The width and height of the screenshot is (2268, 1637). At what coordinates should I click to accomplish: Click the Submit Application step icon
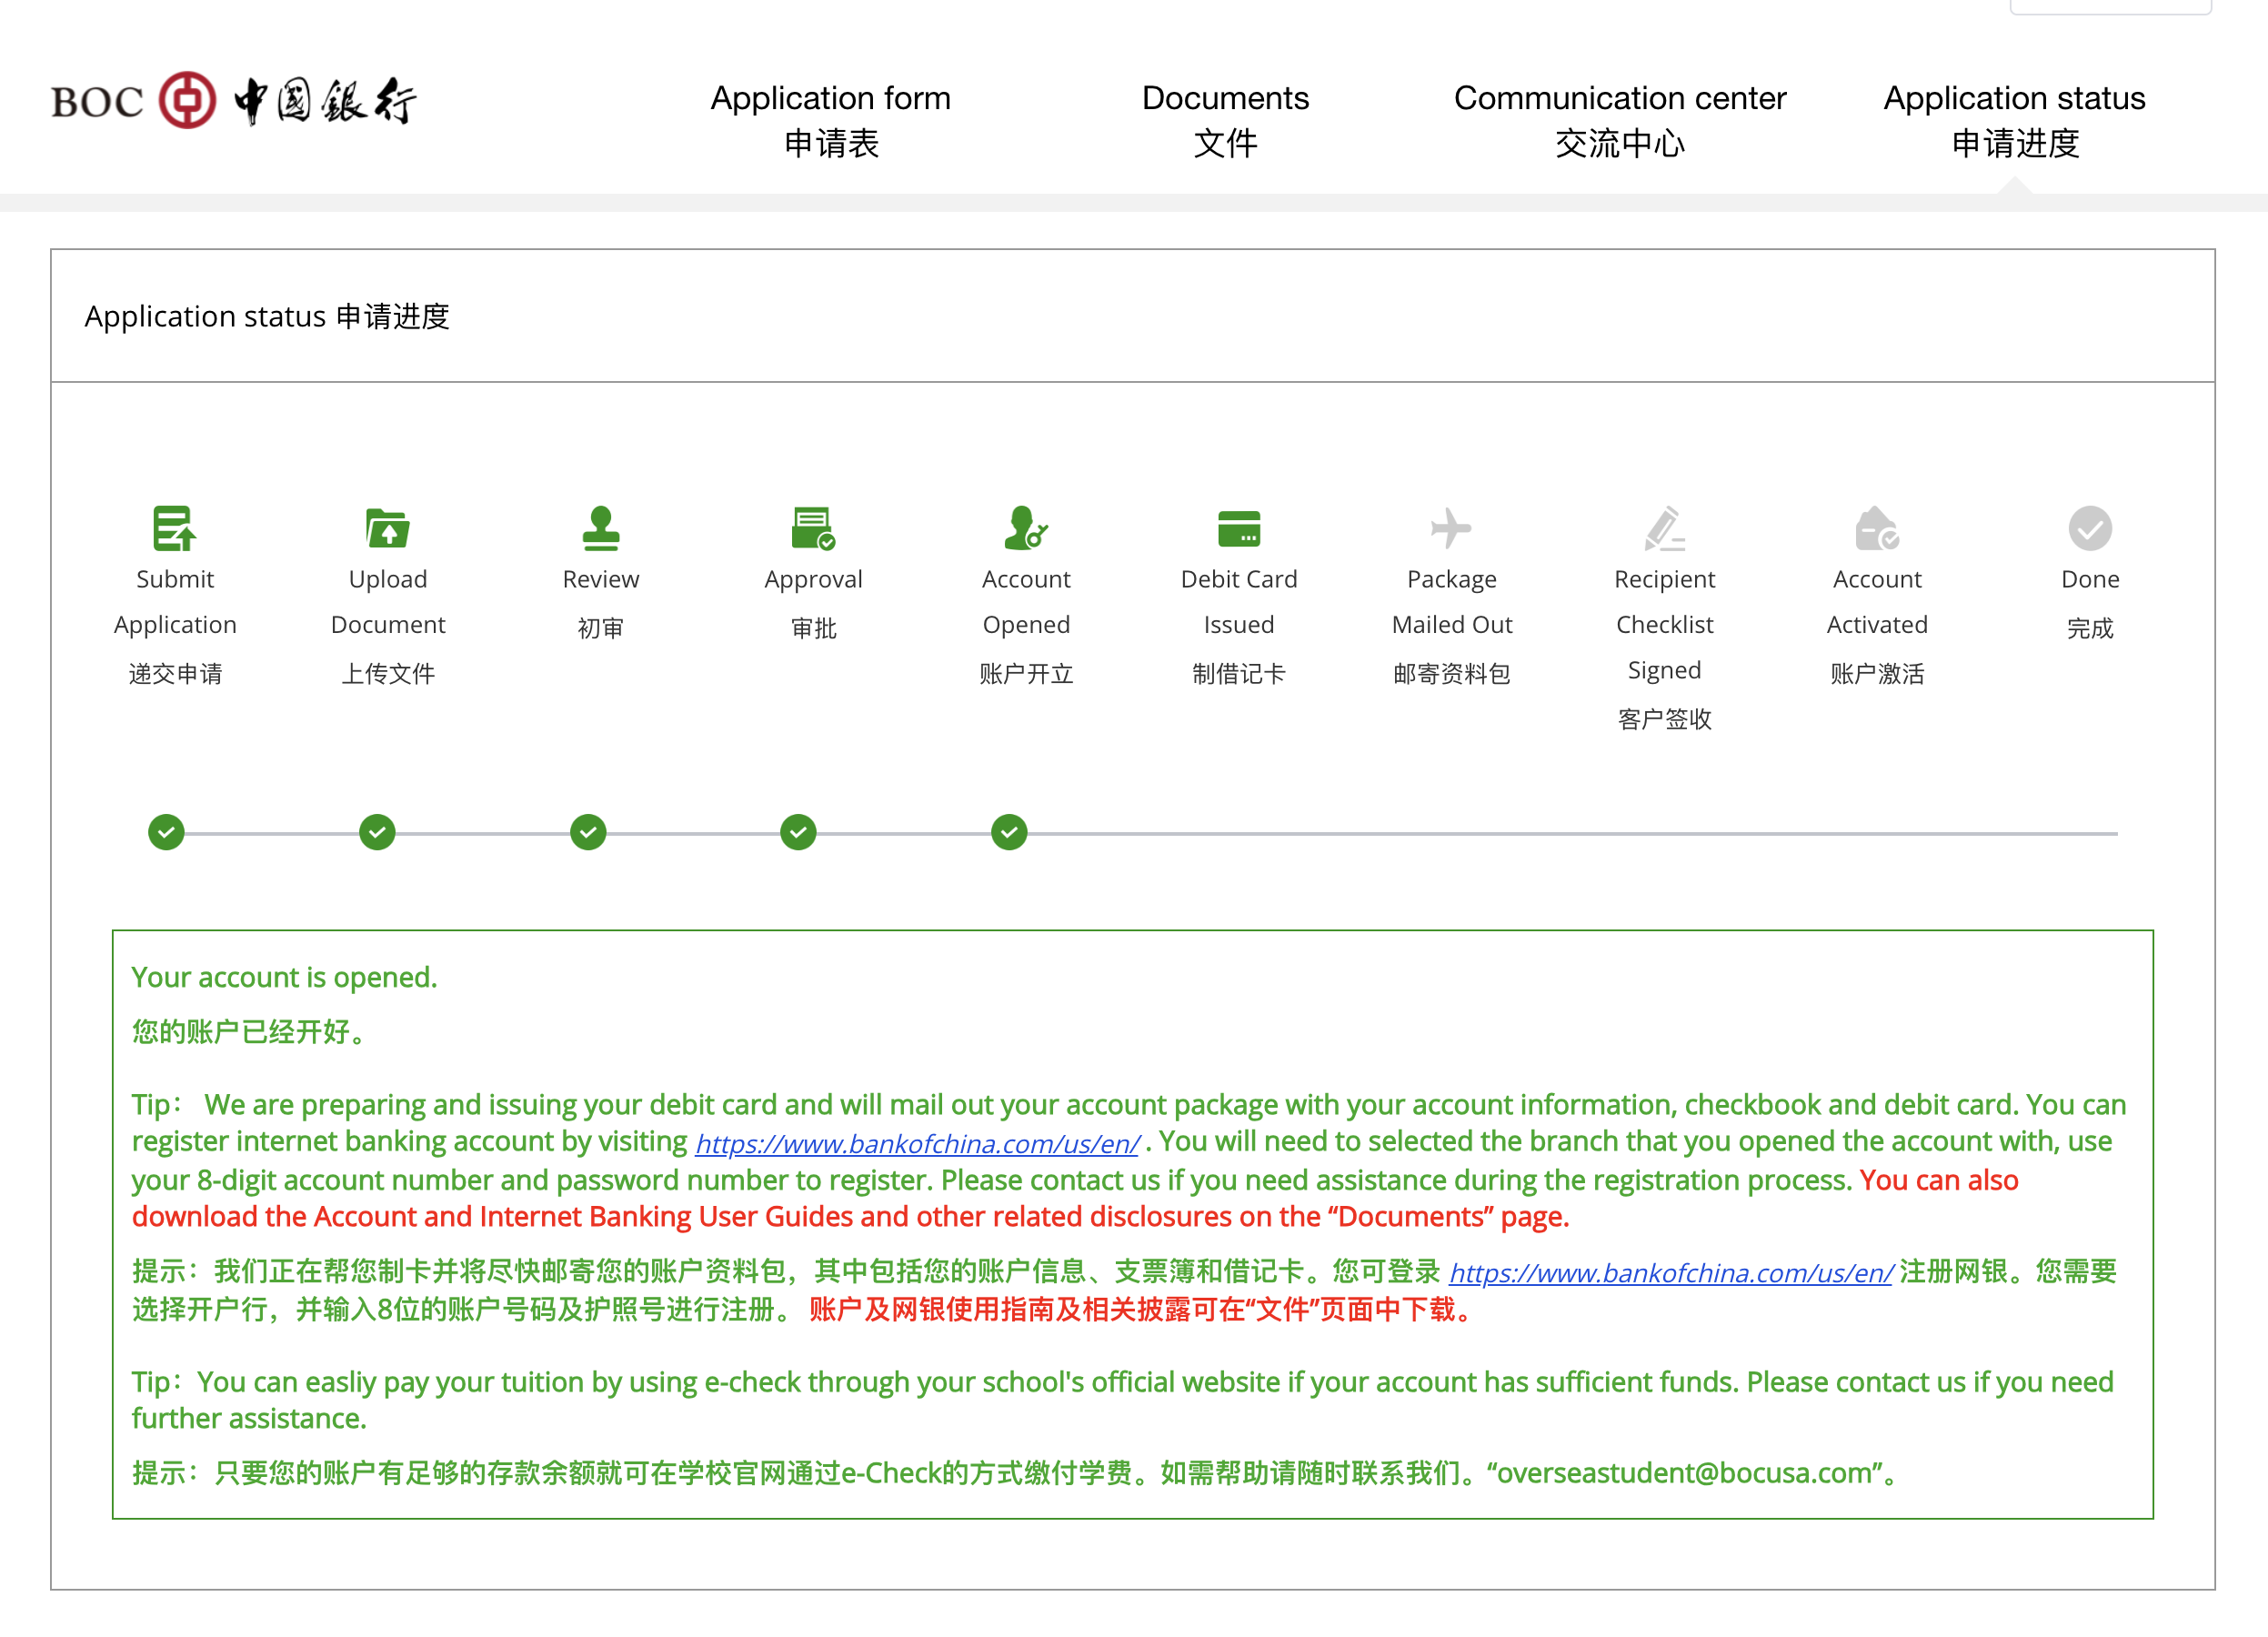pyautogui.click(x=174, y=528)
